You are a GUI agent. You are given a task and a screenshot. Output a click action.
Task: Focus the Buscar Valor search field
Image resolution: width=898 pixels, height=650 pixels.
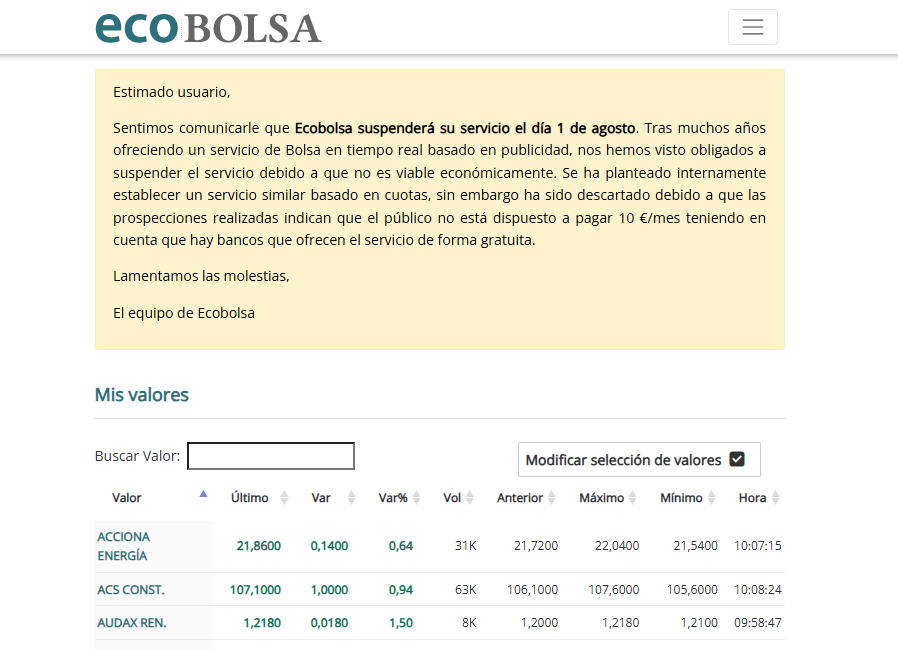click(x=271, y=456)
